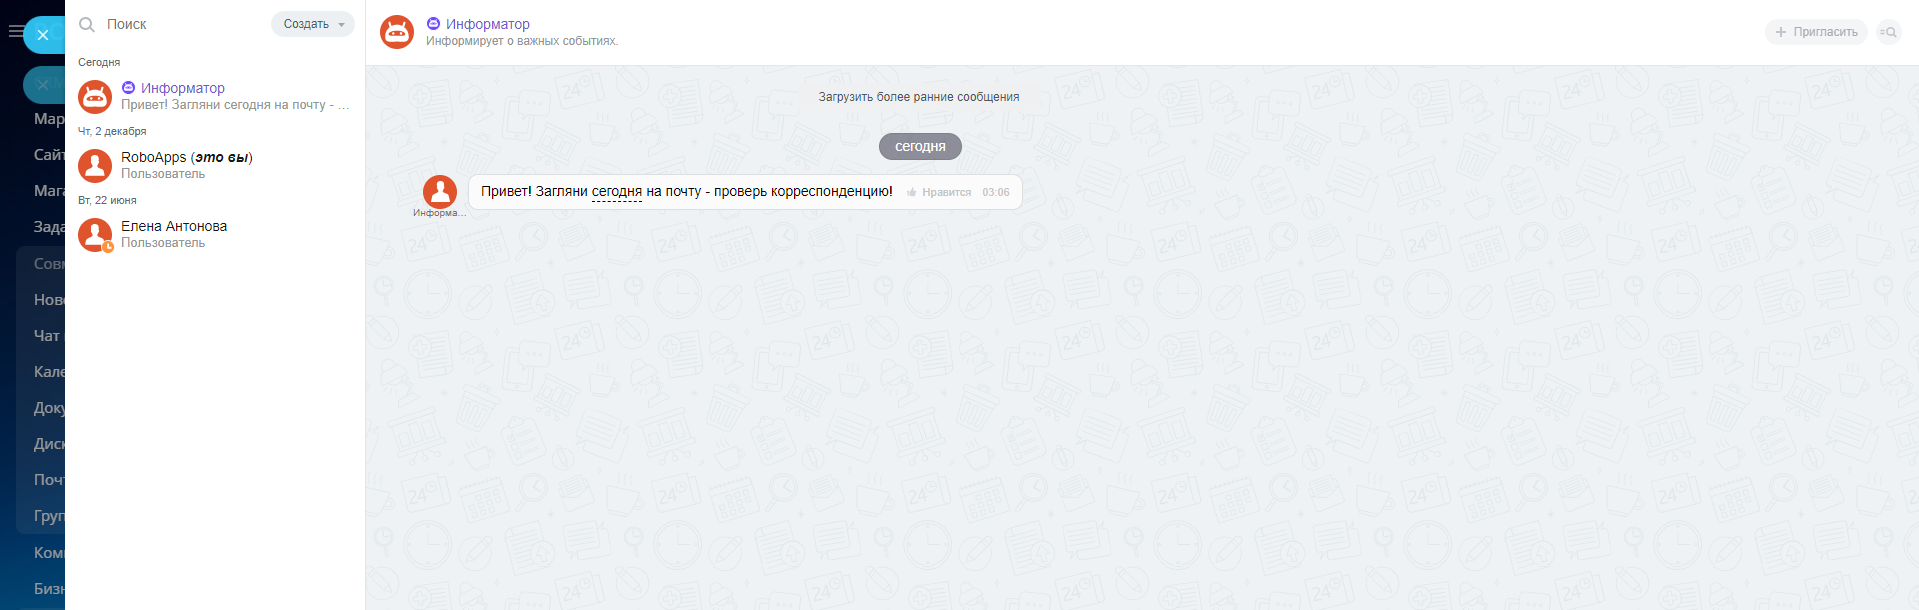1919x610 pixels.
Task: Open the chat search icon at top right
Action: coord(1888,32)
